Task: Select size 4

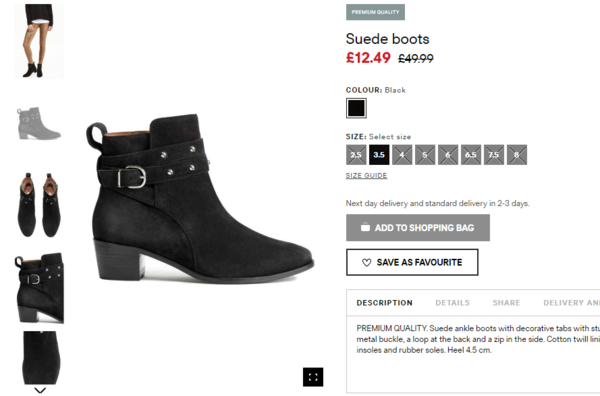Action: tap(402, 155)
